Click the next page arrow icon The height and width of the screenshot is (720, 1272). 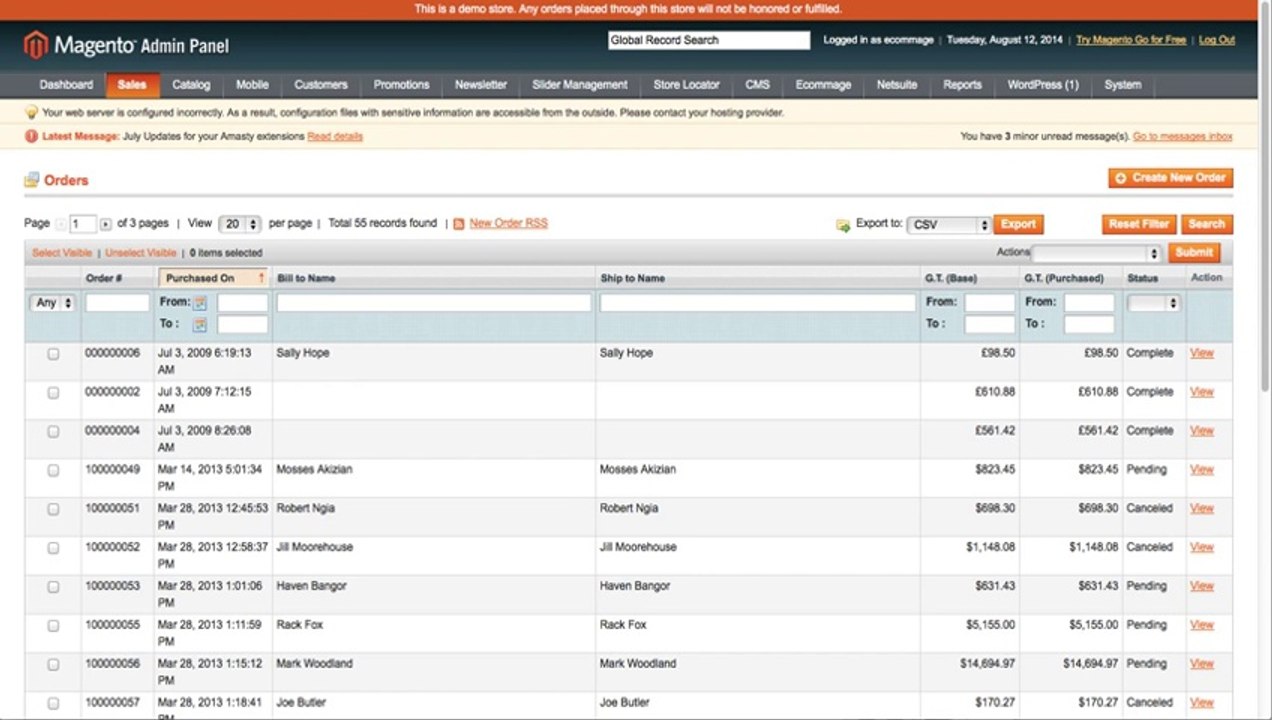(105, 224)
